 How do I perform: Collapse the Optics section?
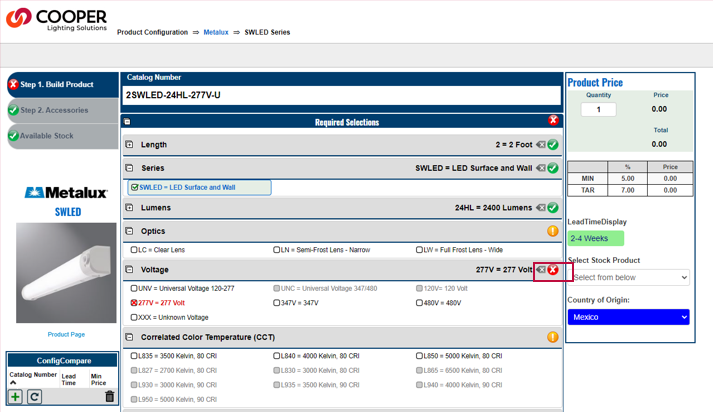click(x=129, y=231)
